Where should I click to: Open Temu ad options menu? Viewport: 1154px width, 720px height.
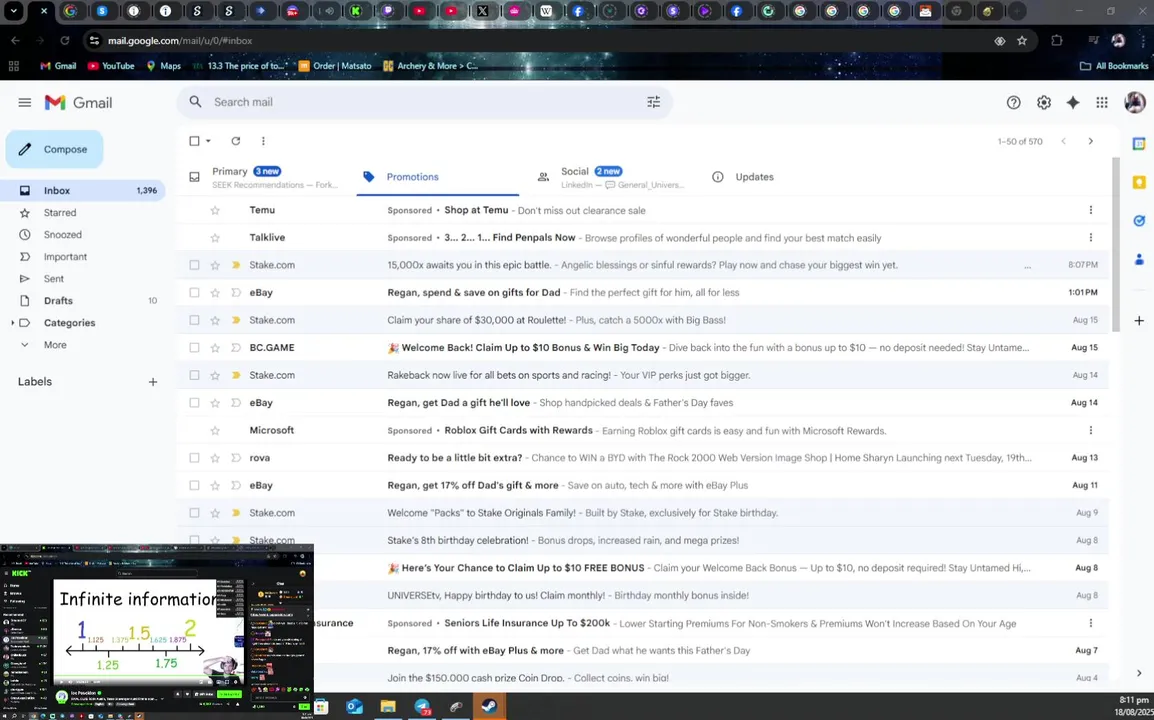(1091, 210)
